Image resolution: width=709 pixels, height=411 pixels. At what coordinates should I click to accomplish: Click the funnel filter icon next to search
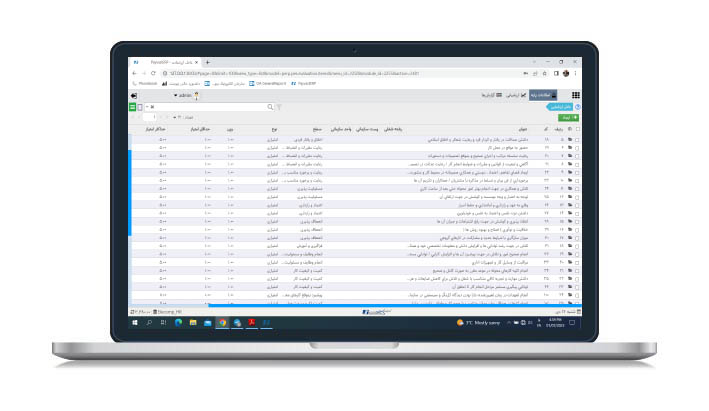[x=279, y=107]
